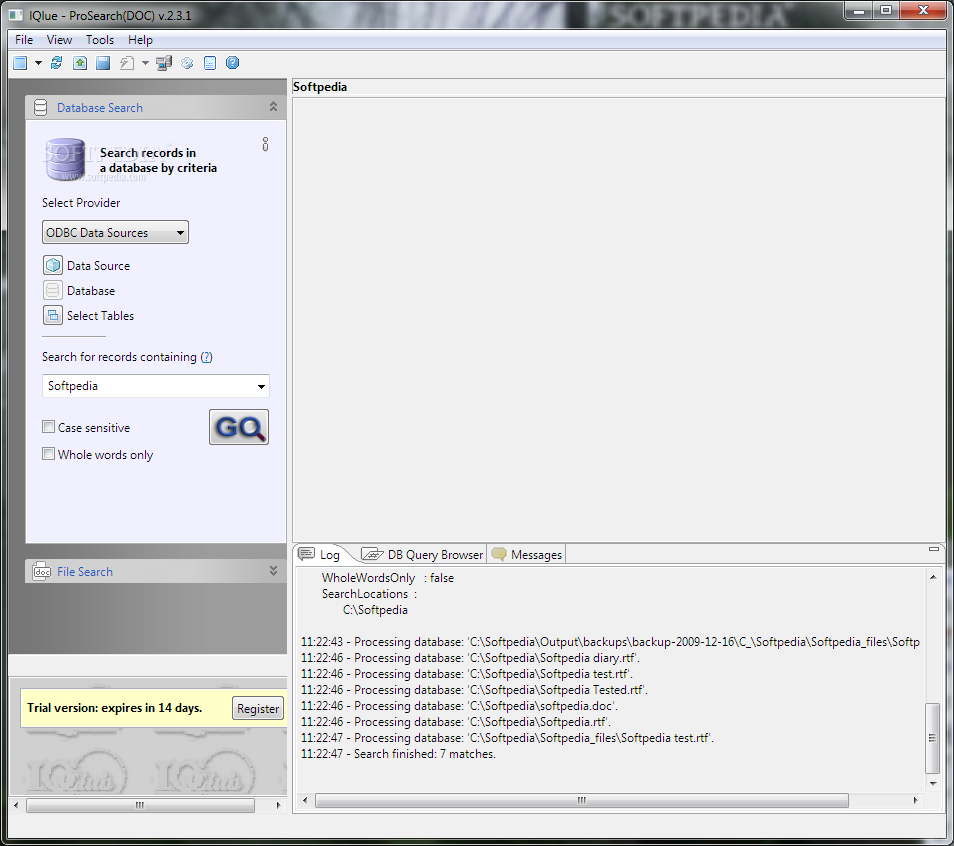
Task: Click the log scroll down arrow
Action: point(932,784)
